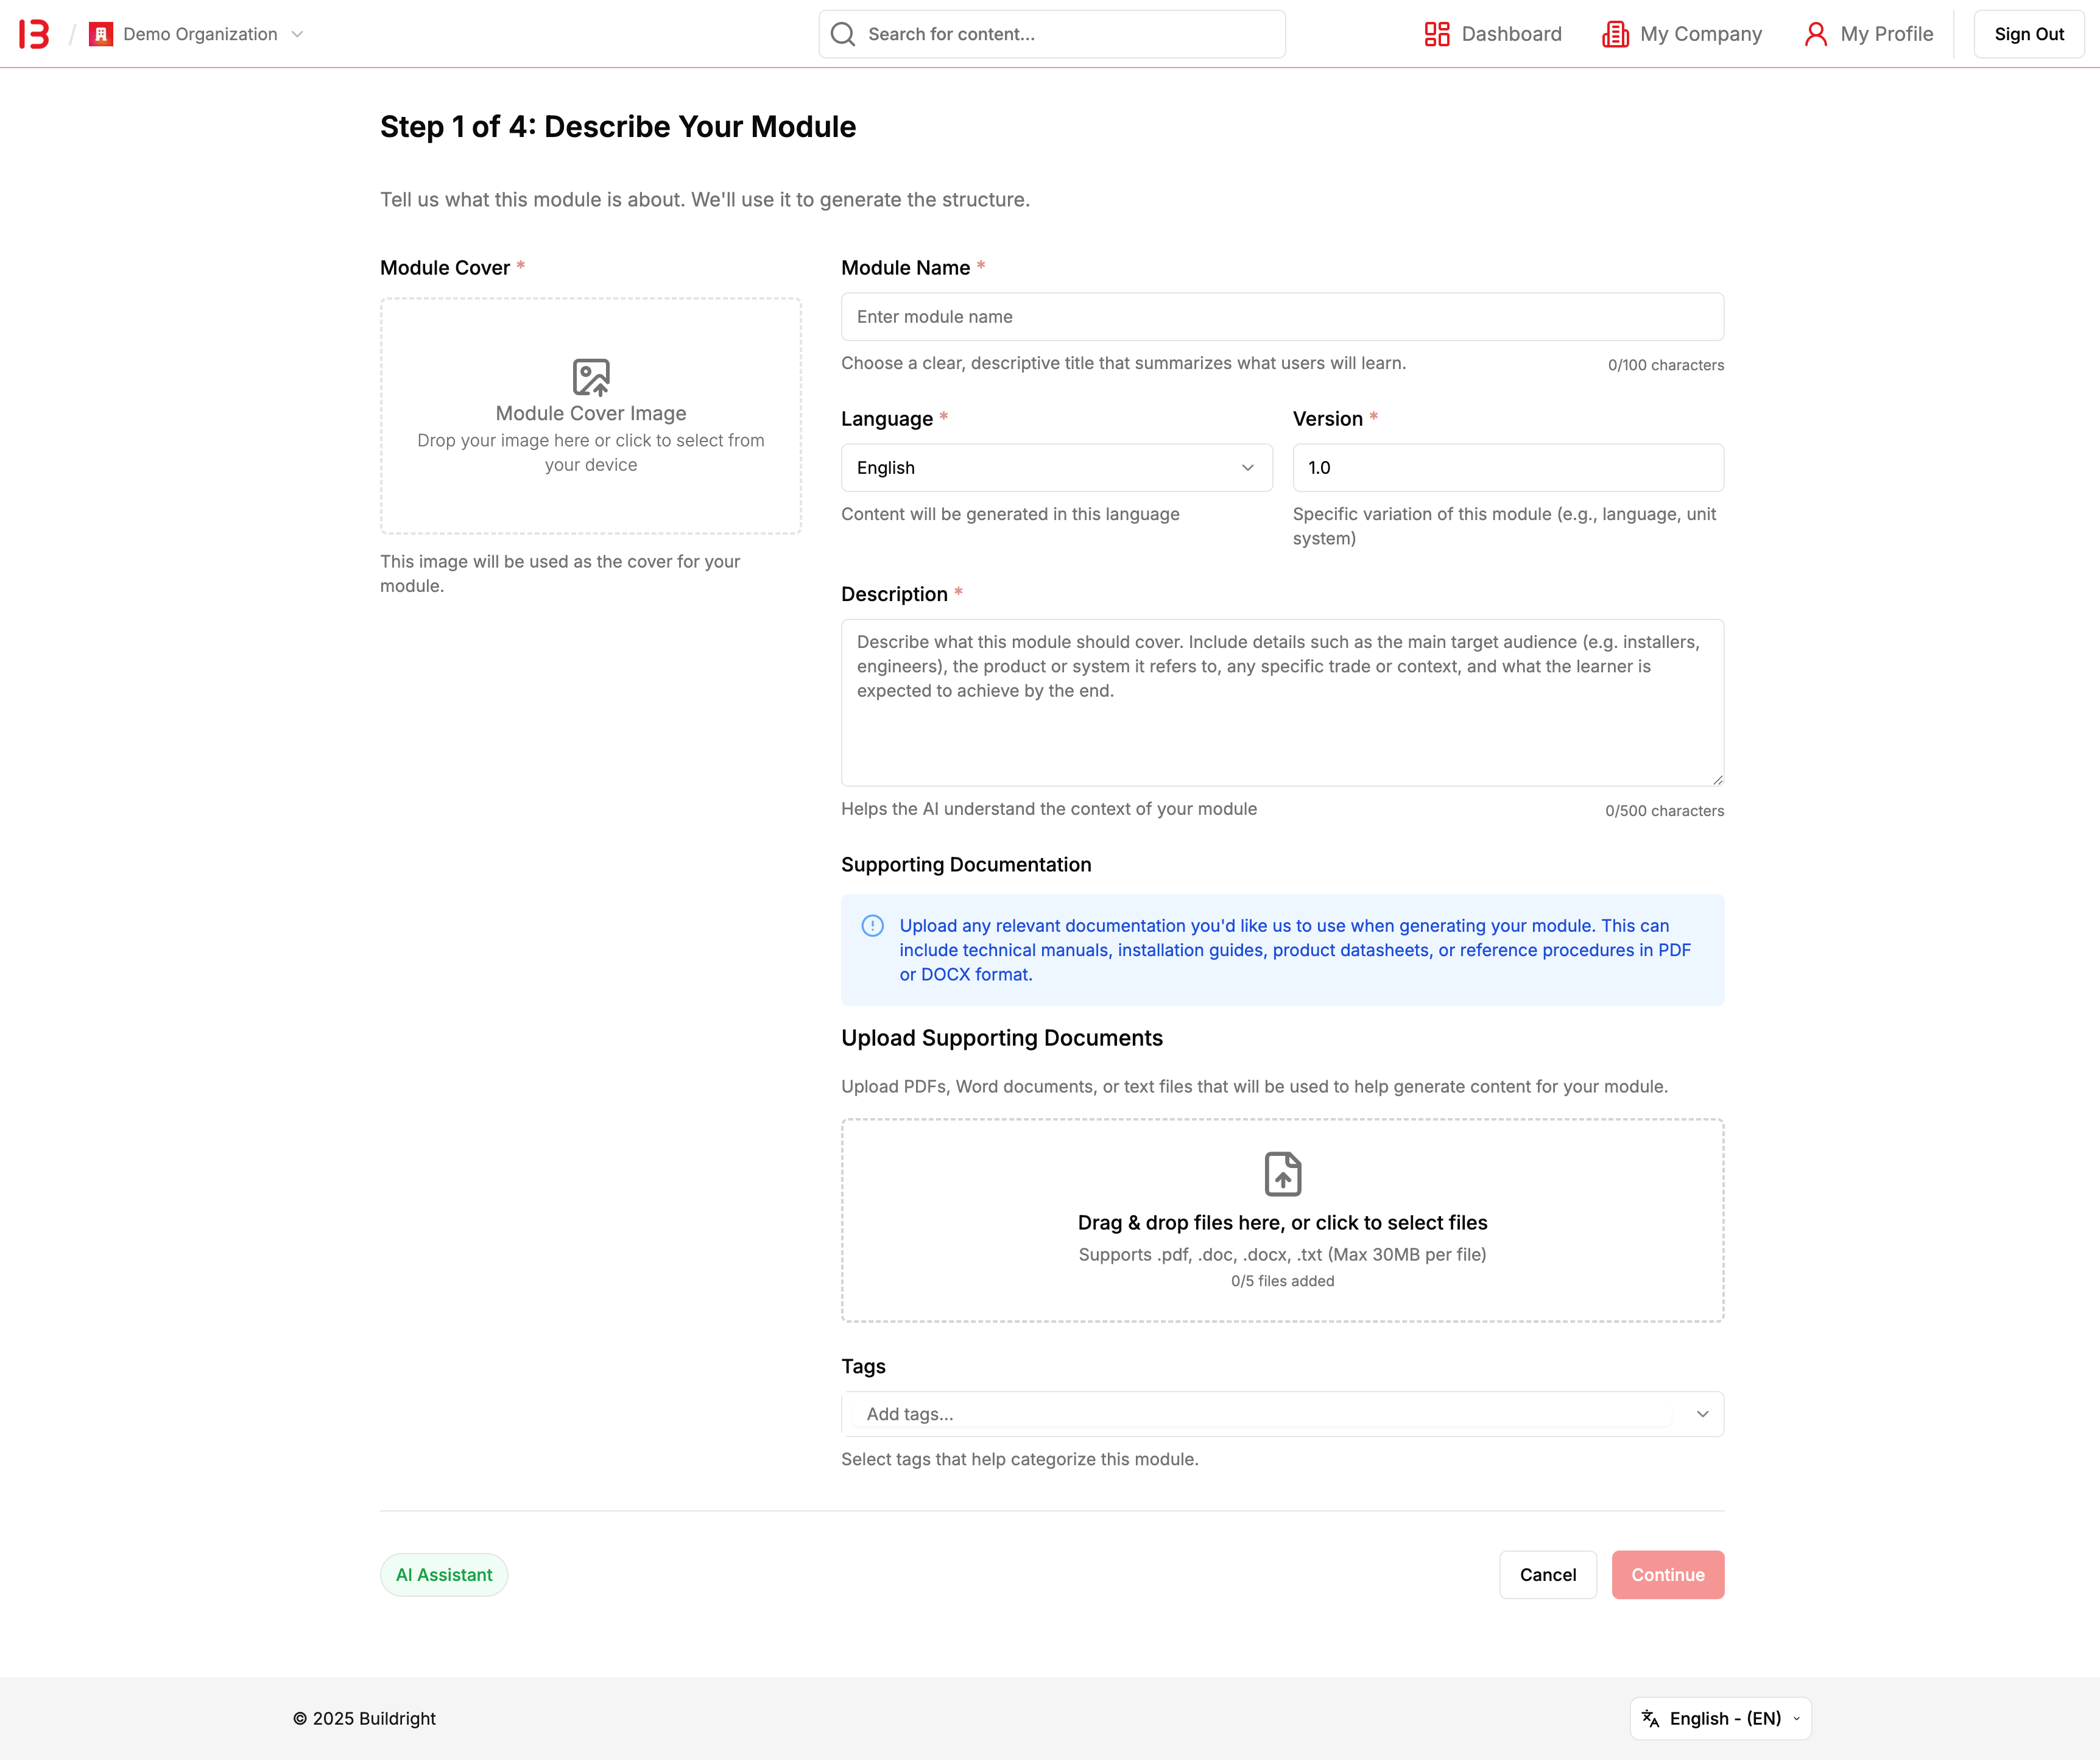This screenshot has height=1760, width=2100.
Task: Open the Language dropdown set to English
Action: click(x=1056, y=468)
